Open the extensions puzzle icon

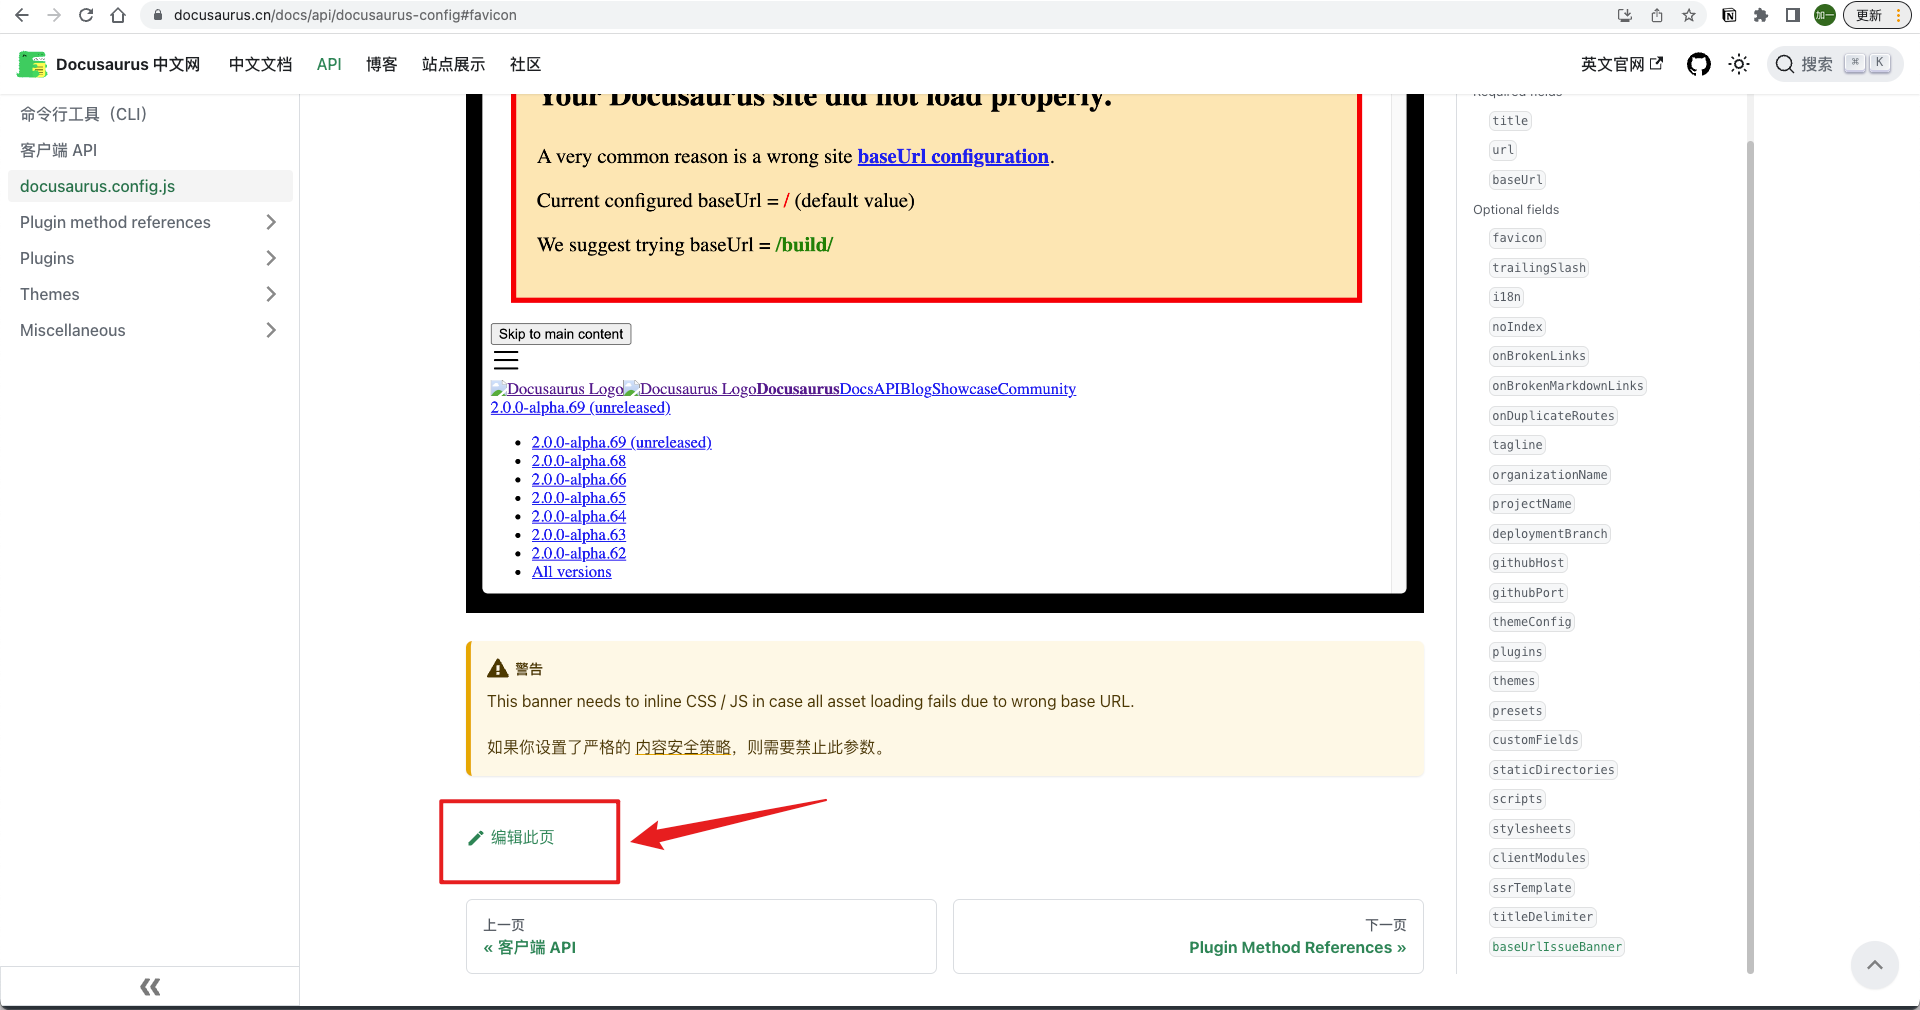coord(1761,15)
